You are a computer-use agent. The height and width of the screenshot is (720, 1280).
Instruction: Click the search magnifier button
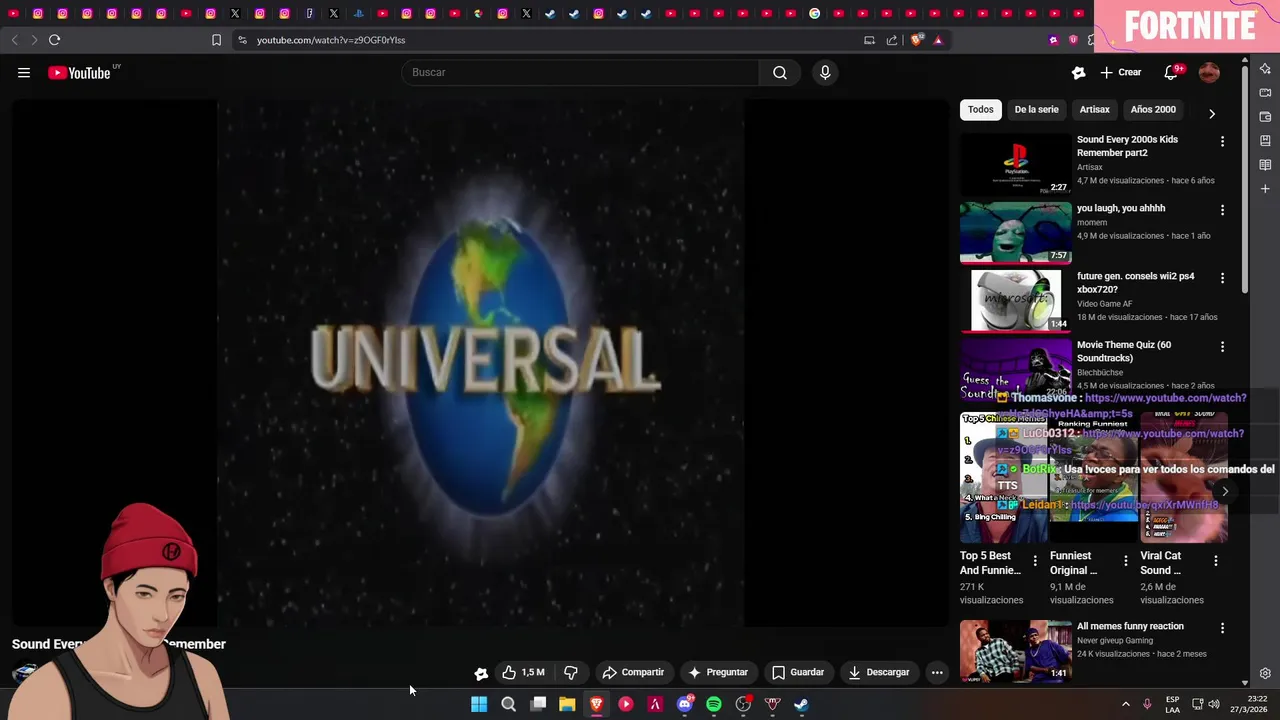[x=780, y=72]
